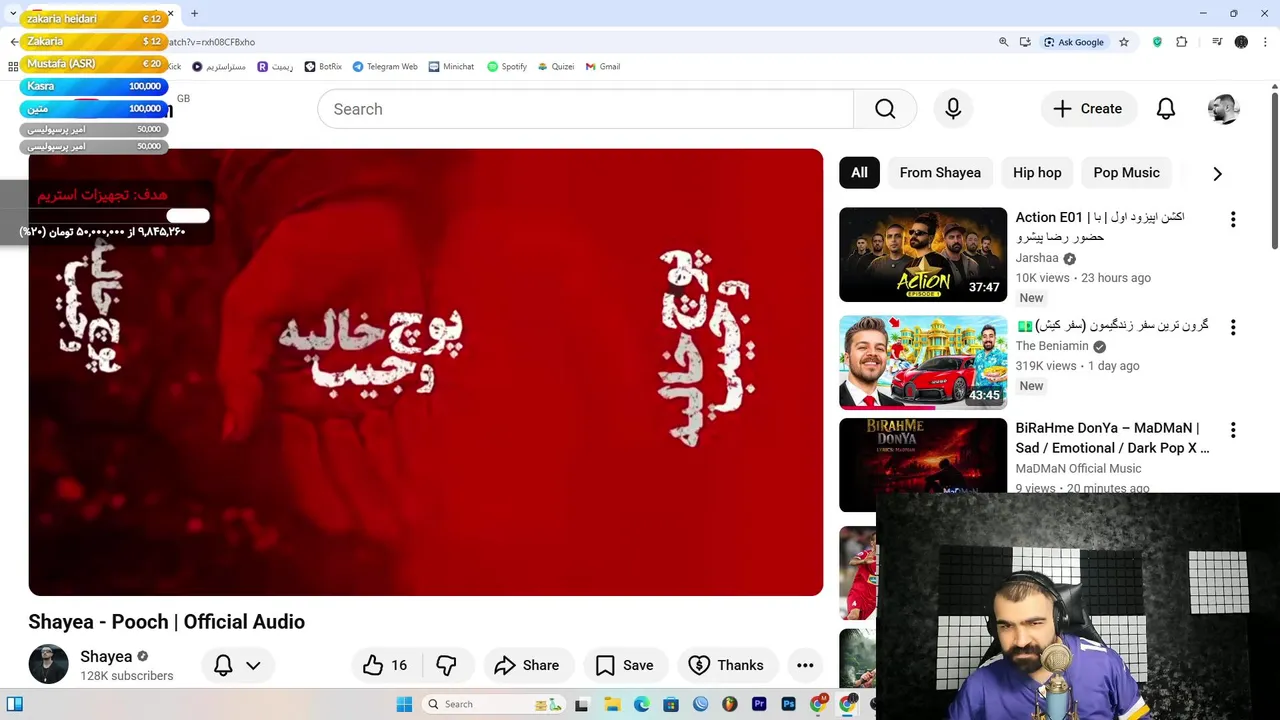The height and width of the screenshot is (720, 1280).
Task: Like the video with thumbs-up button
Action: click(386, 665)
